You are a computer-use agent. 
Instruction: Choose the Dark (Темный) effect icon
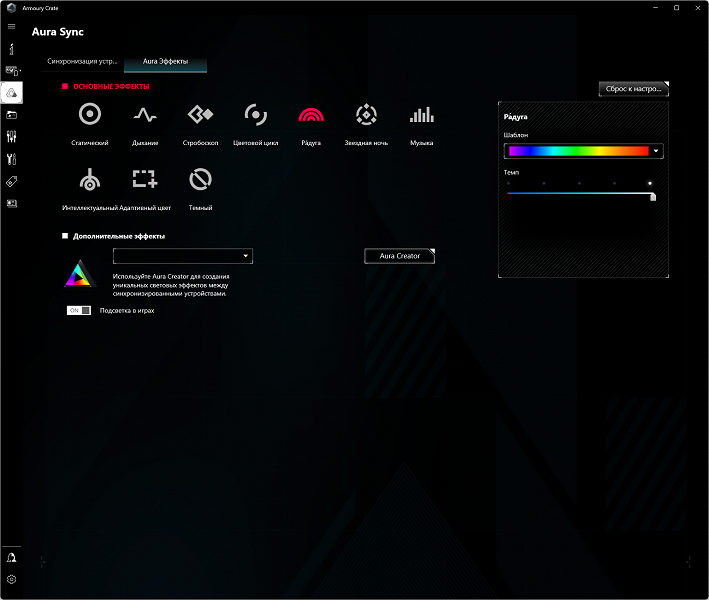coord(200,180)
